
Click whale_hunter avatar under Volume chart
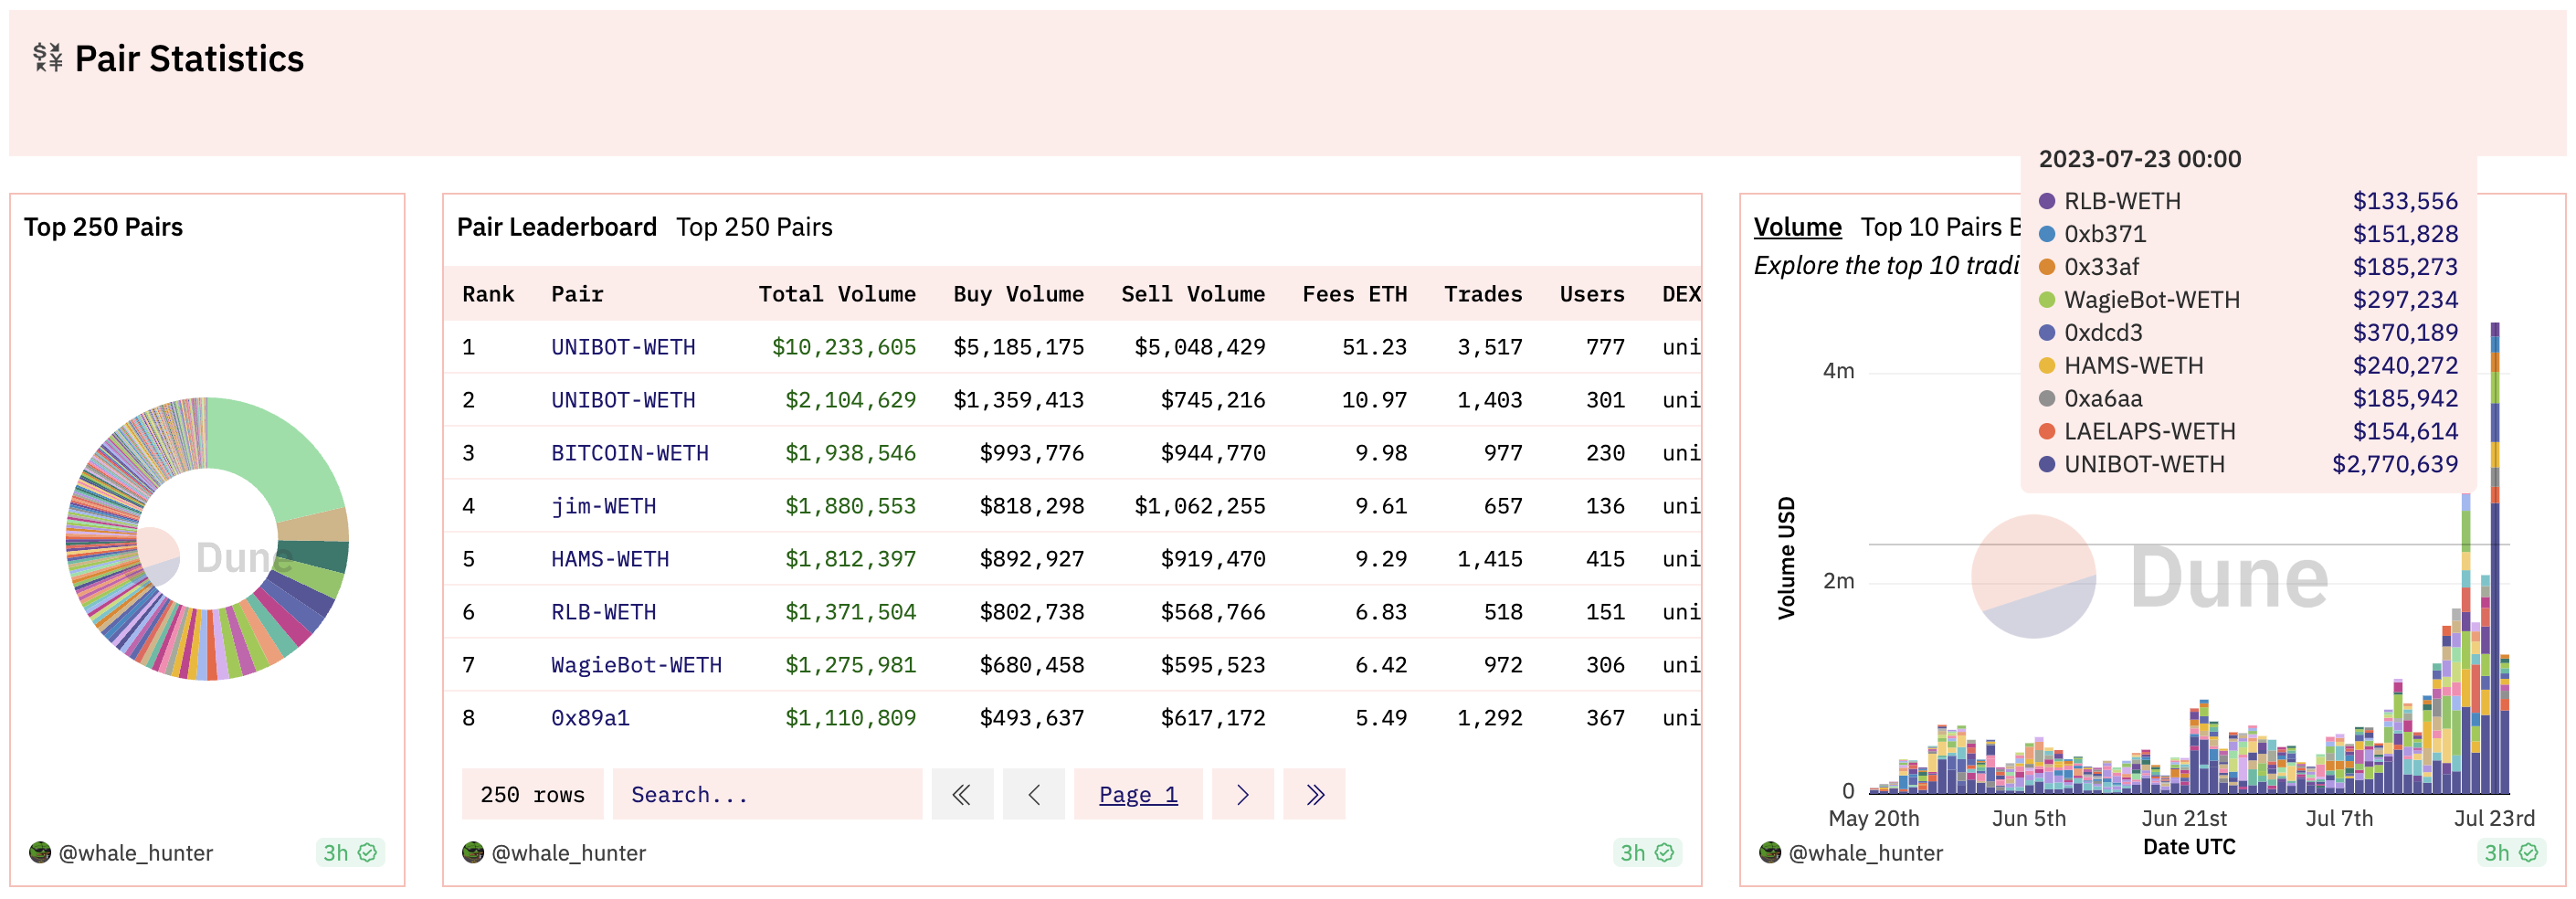click(1770, 853)
